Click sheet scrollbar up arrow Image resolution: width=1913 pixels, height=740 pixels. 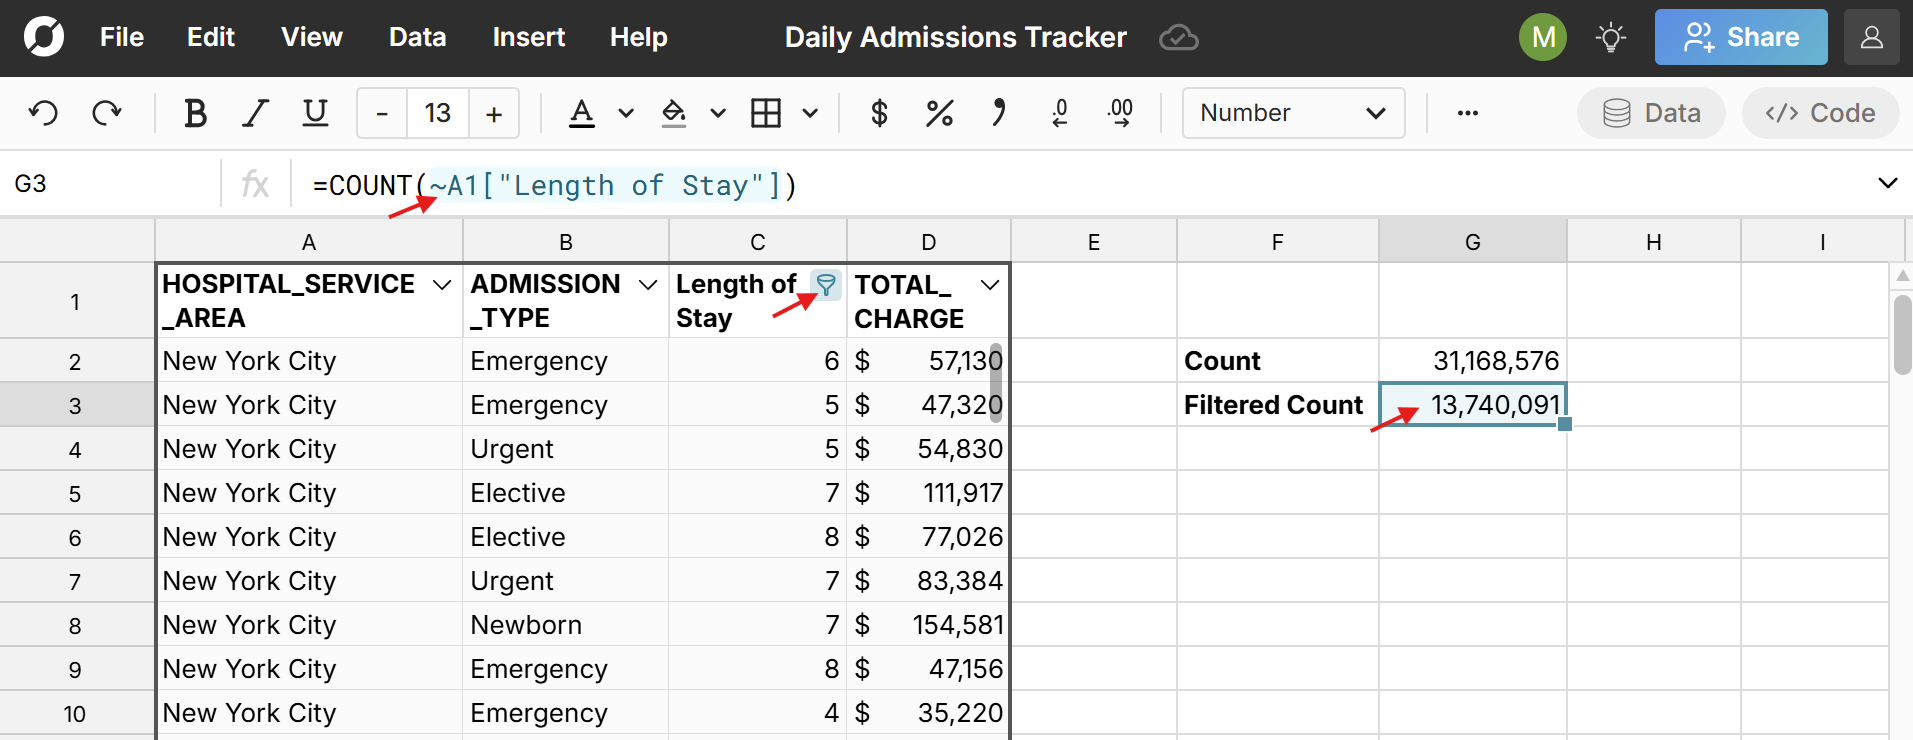pyautogui.click(x=1902, y=277)
